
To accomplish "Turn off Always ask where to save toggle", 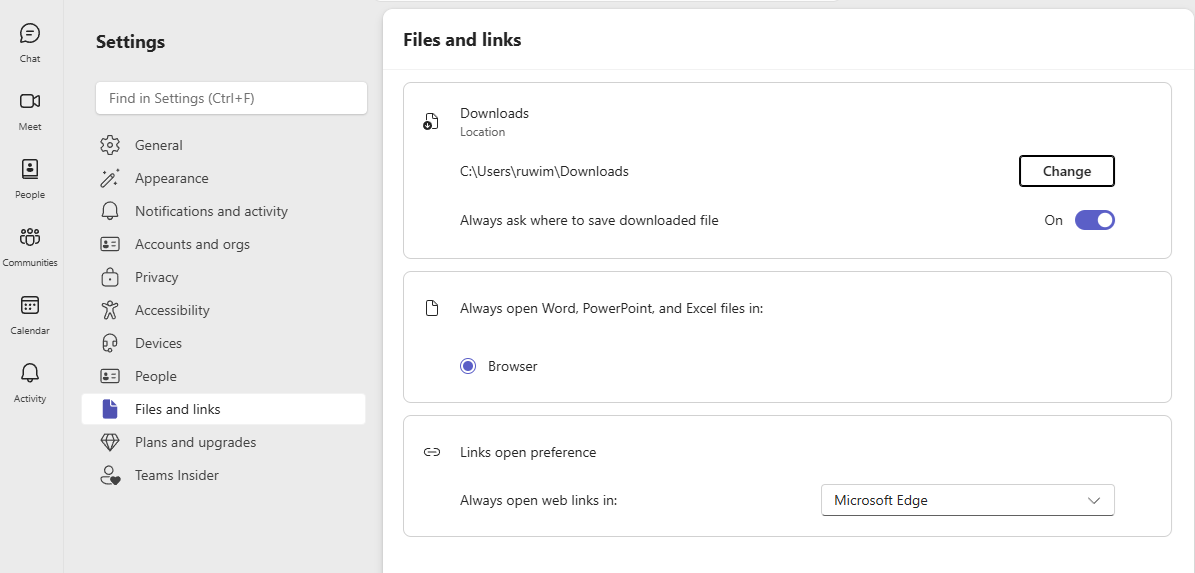I will 1094,220.
